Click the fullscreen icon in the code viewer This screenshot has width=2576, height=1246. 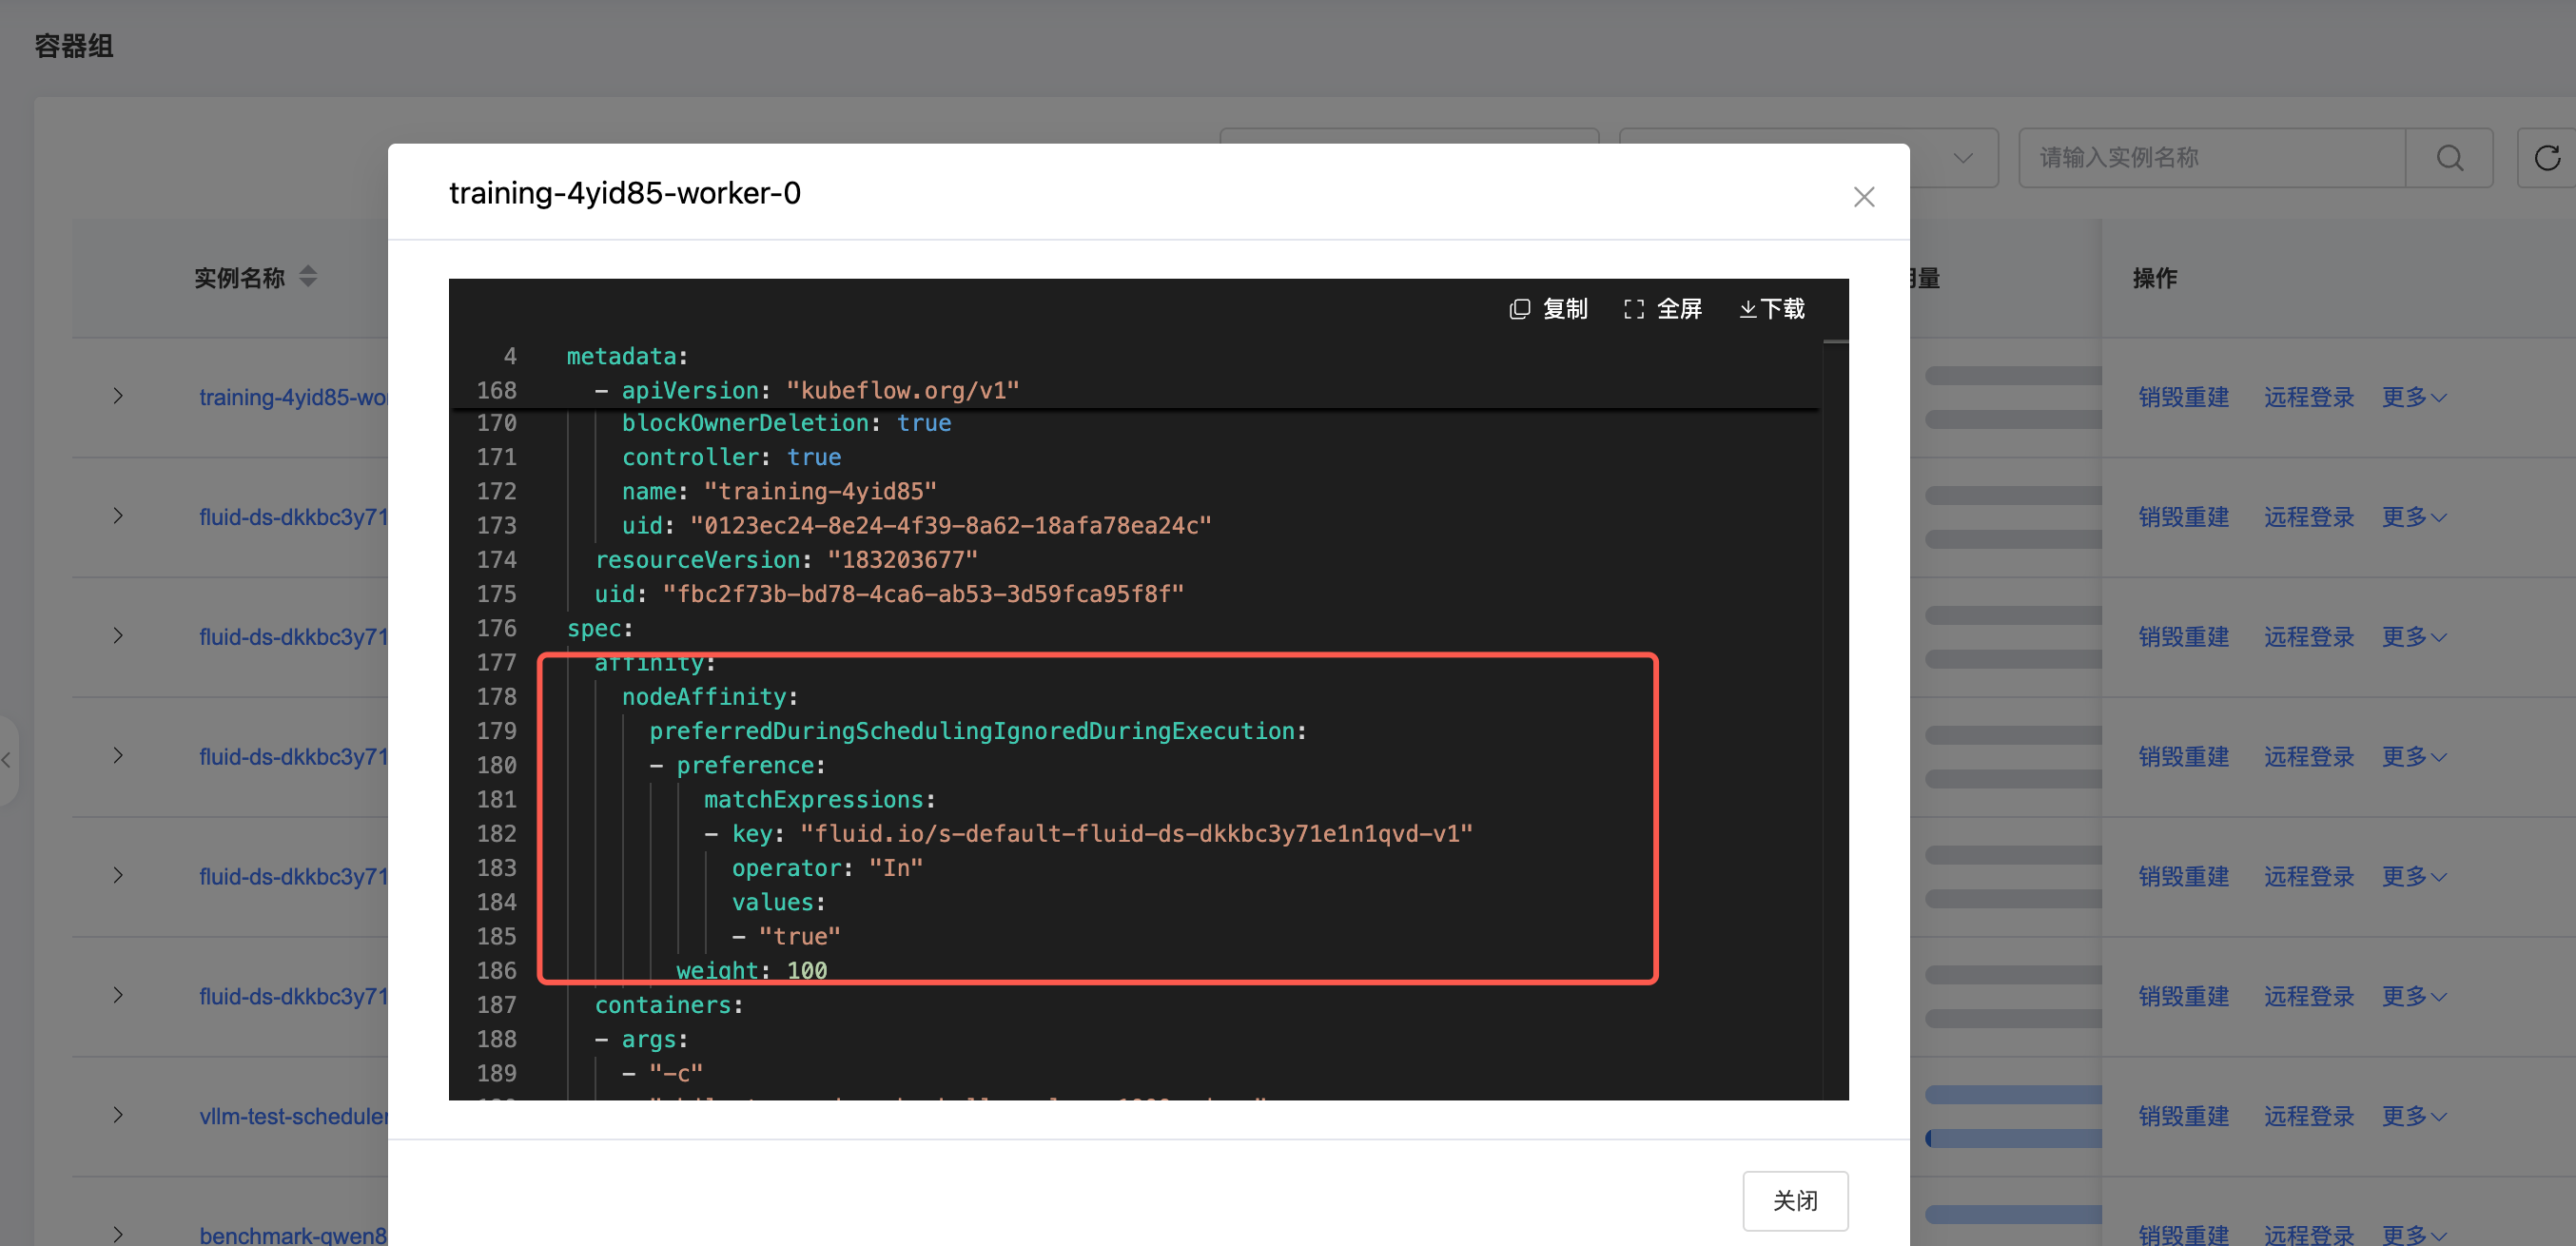click(1634, 309)
